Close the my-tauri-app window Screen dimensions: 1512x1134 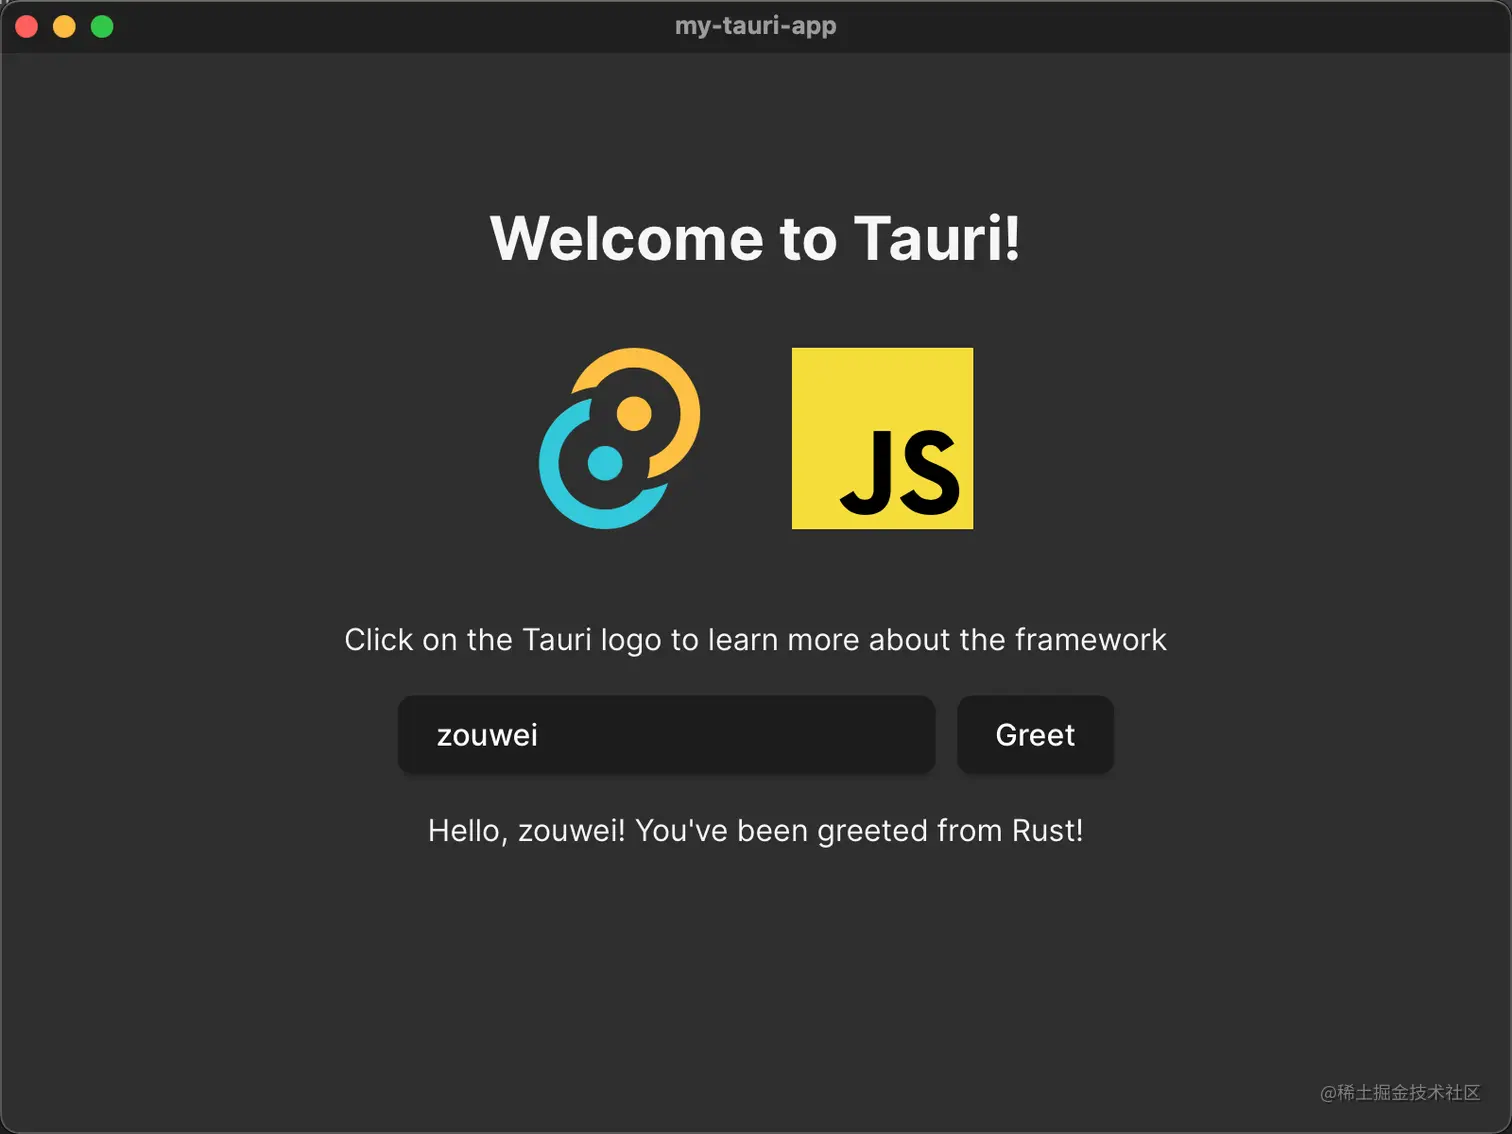tap(27, 27)
